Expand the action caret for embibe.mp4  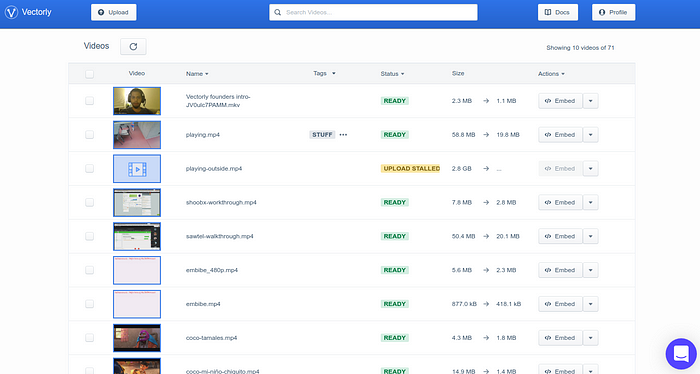590,304
